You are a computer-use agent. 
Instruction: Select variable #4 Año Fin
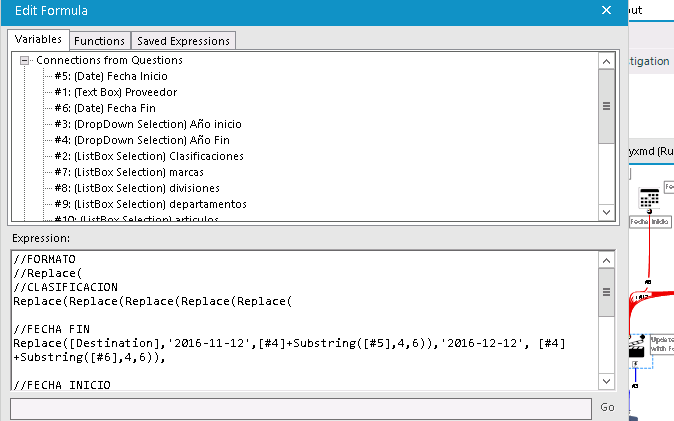[x=142, y=140]
